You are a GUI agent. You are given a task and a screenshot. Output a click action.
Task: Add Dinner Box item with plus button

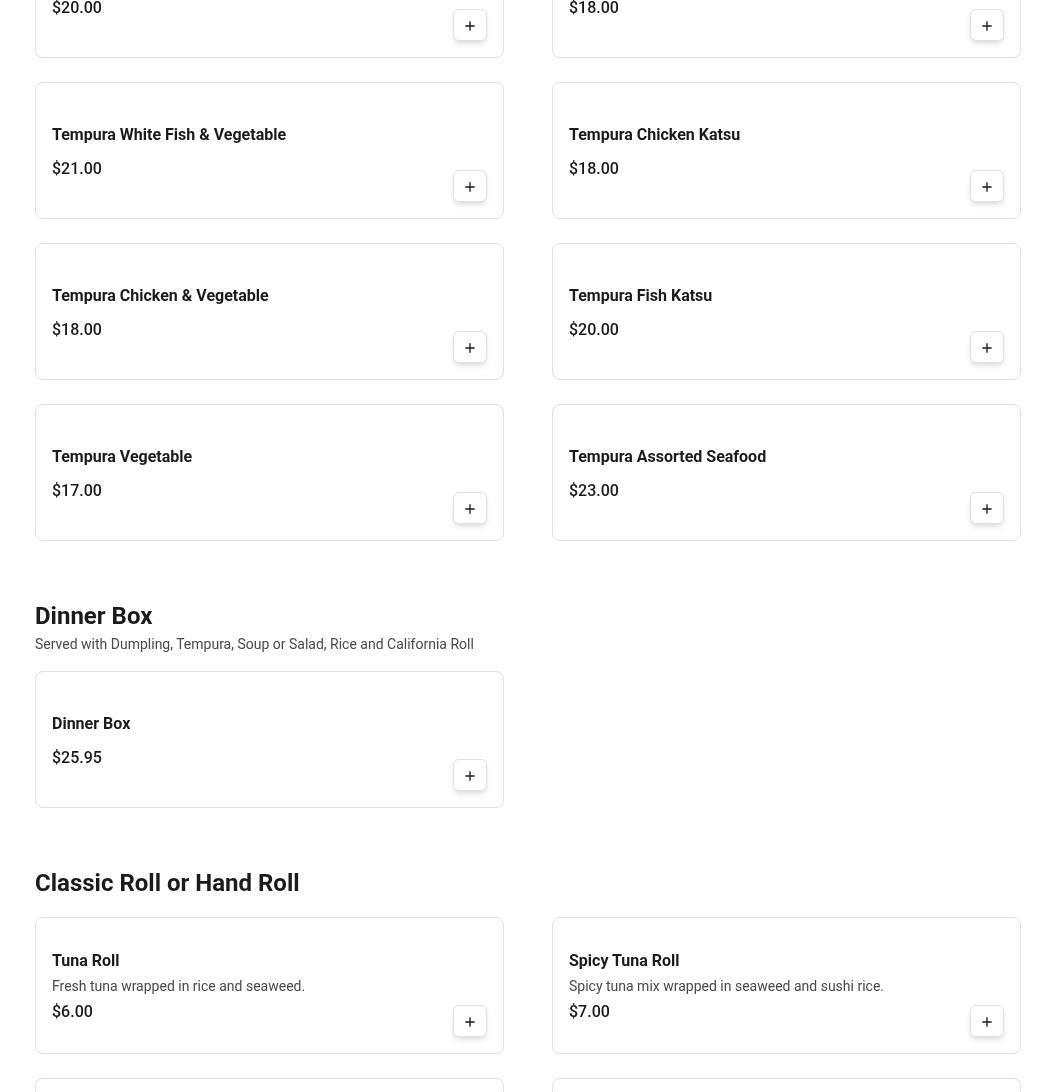click(470, 775)
